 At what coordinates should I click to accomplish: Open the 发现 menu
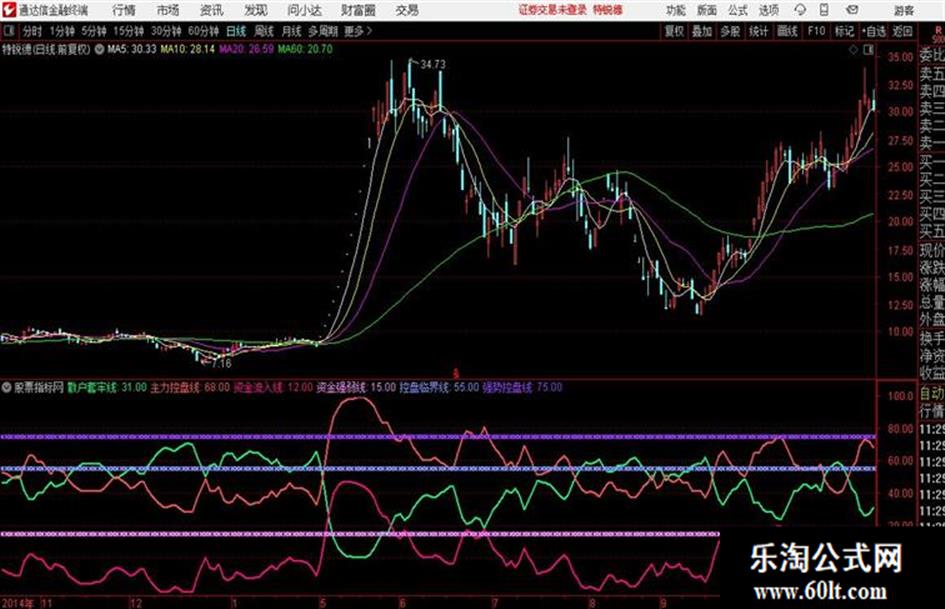(x=256, y=10)
